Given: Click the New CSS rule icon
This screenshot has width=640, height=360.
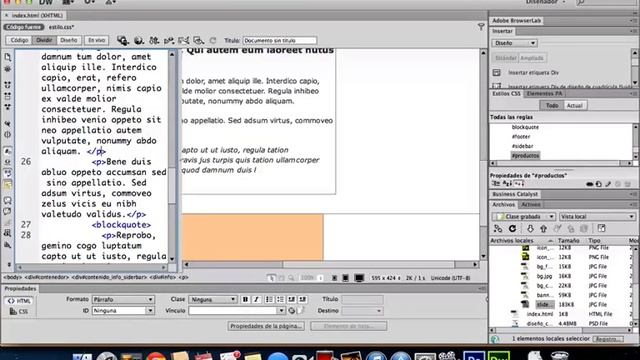Looking at the screenshot, I should point(599,184).
